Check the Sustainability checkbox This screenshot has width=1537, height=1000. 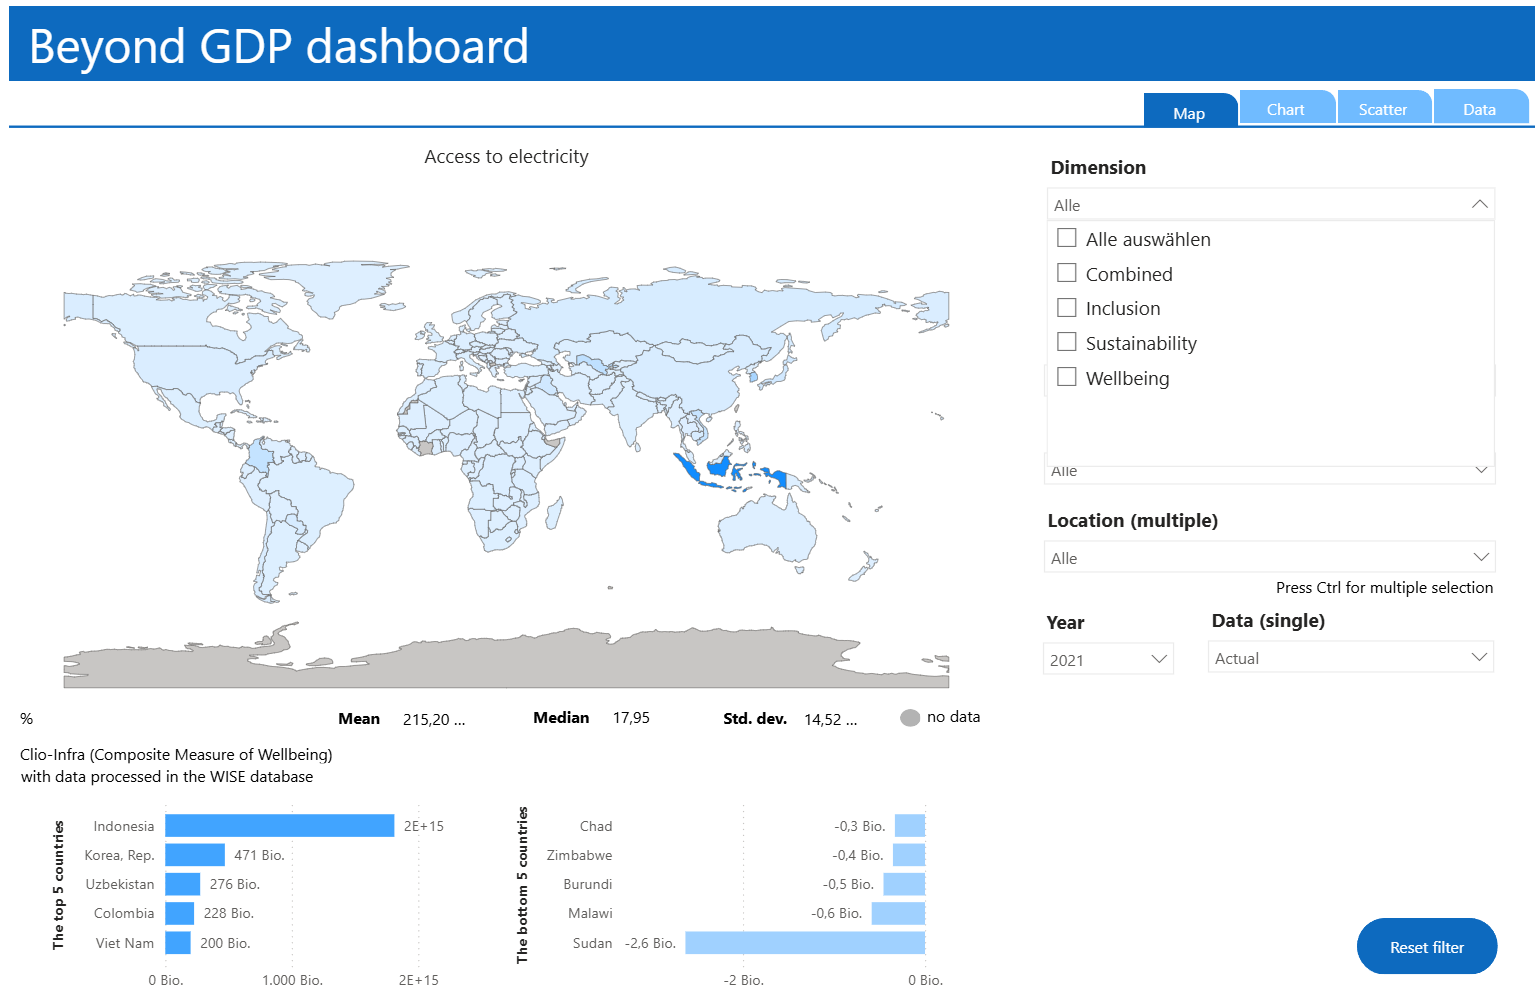point(1066,341)
